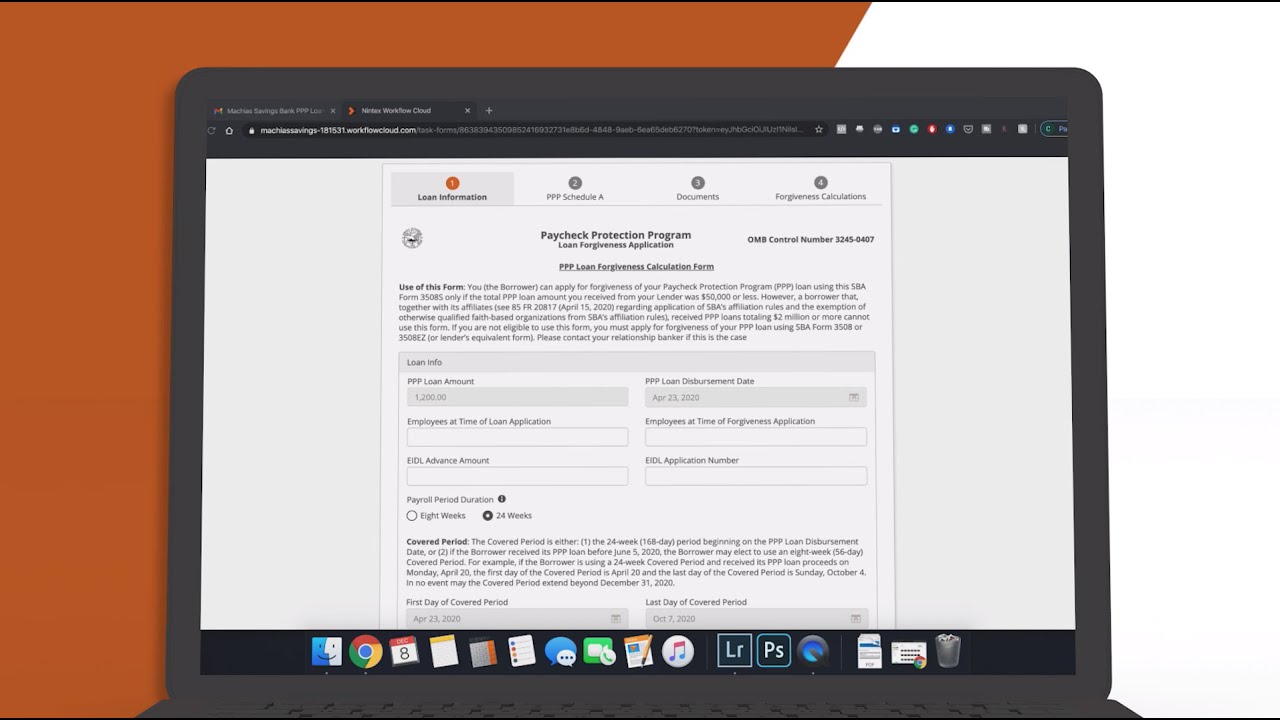Bookmark this page with the star icon
The image size is (1280, 720).
point(819,129)
